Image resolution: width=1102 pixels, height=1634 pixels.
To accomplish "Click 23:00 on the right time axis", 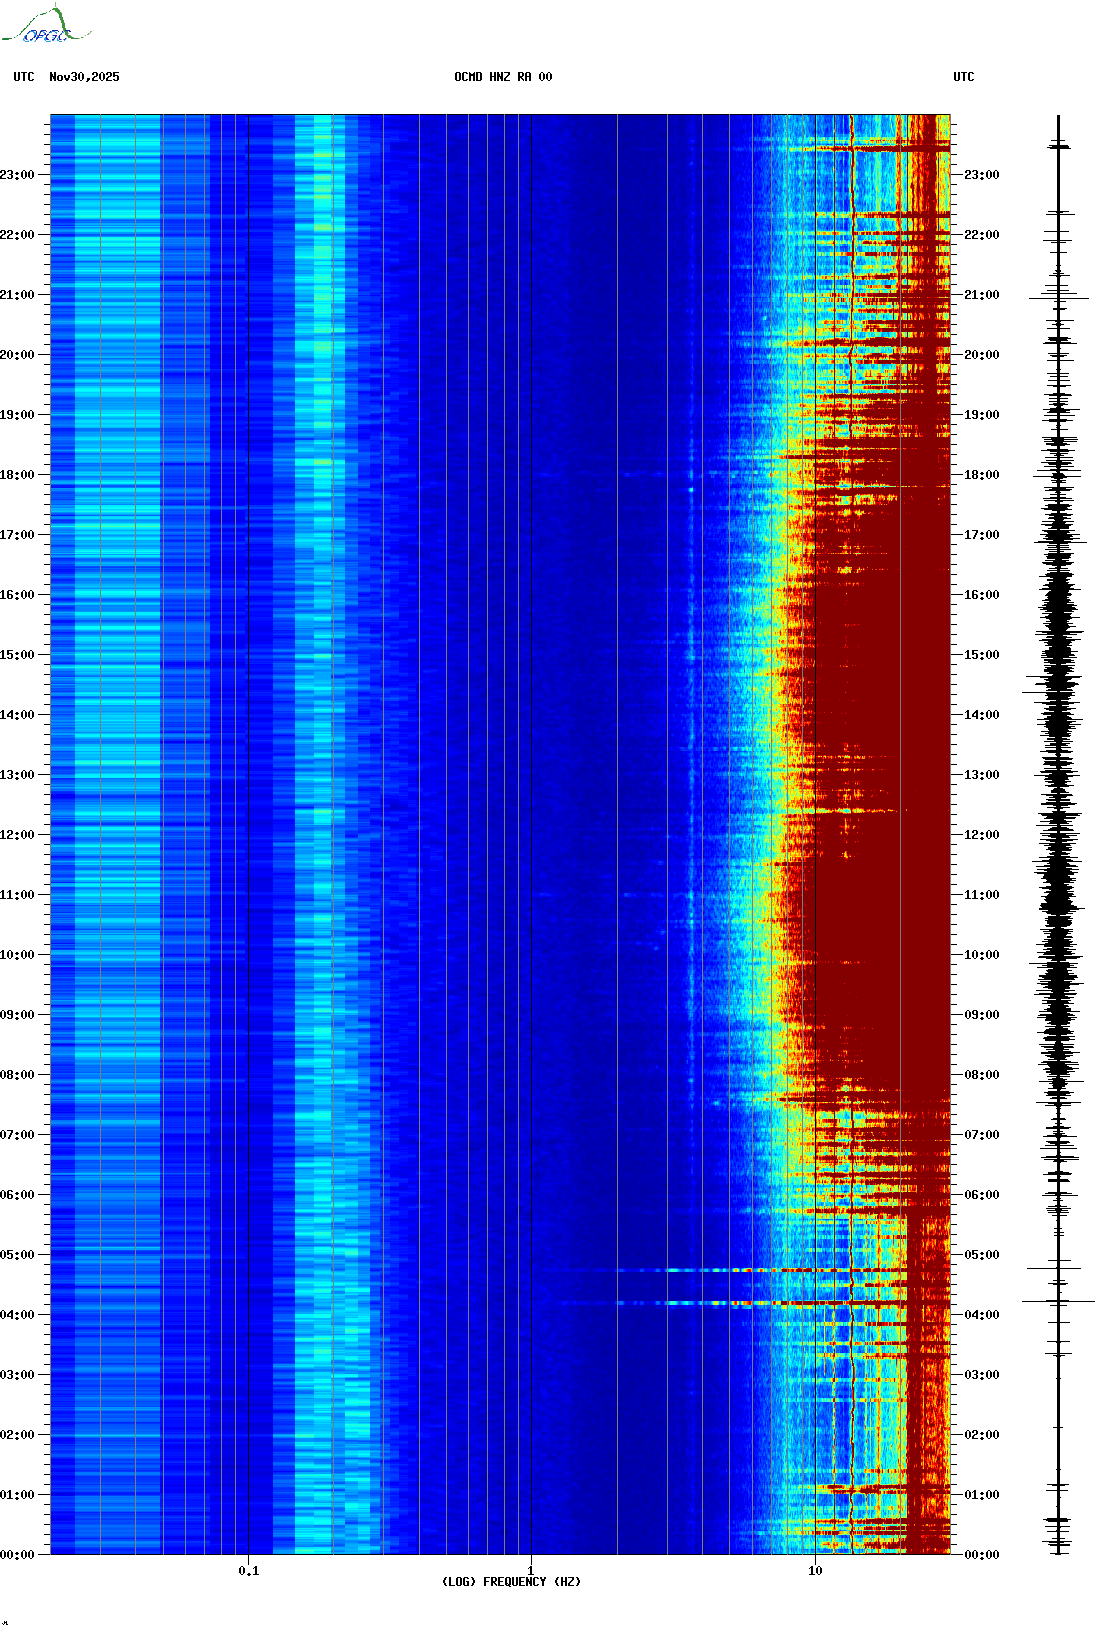I will pos(982,175).
